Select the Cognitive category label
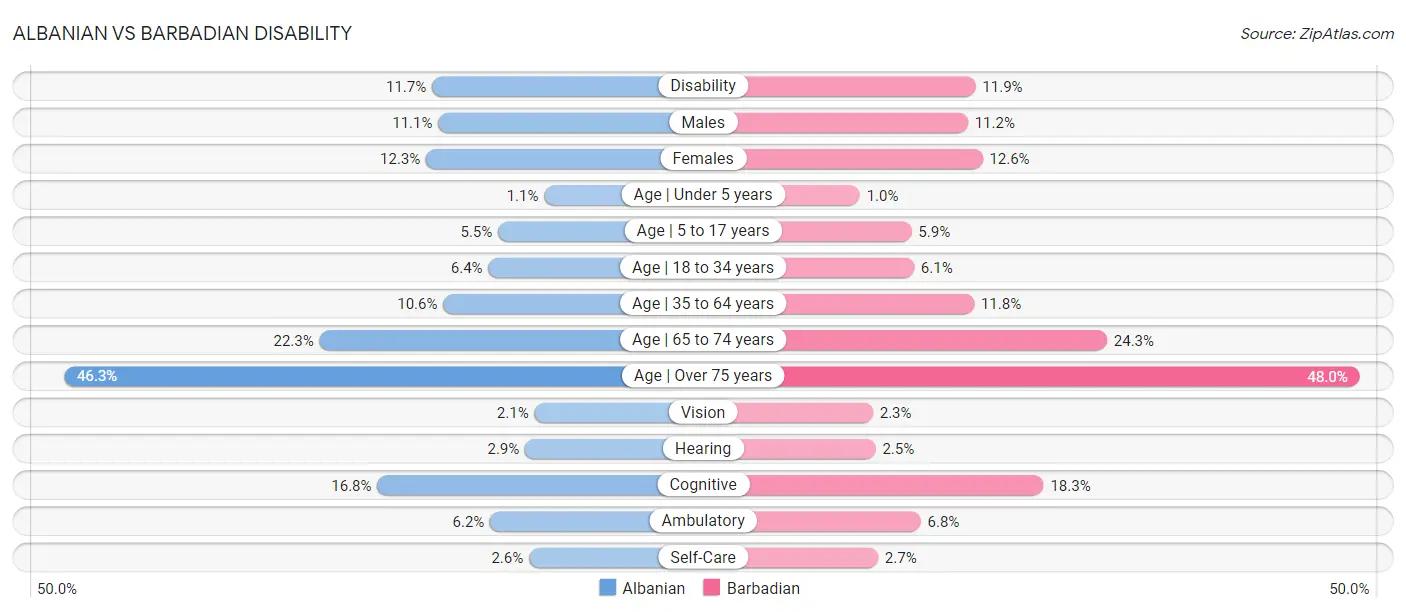 click(x=703, y=485)
